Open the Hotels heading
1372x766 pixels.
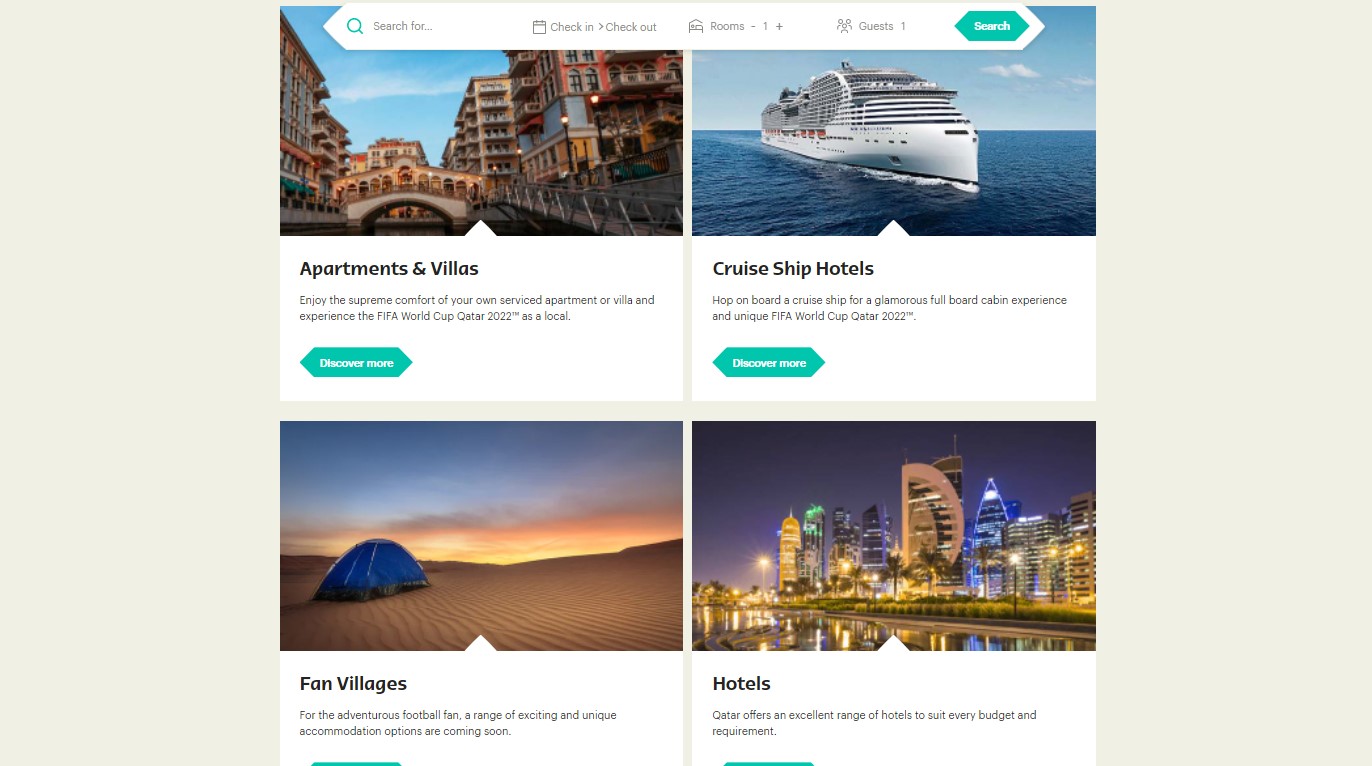741,683
